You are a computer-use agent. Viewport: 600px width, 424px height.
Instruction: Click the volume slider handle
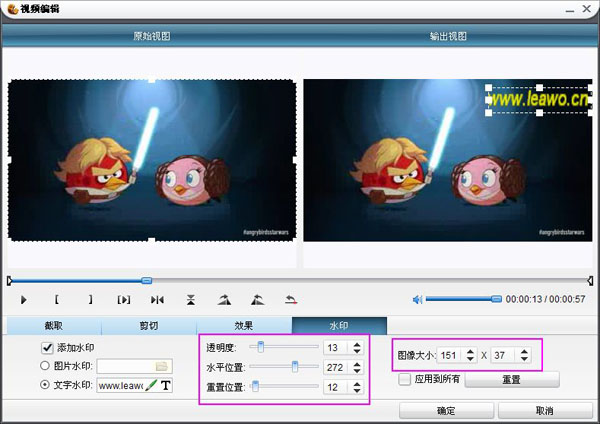(496, 299)
